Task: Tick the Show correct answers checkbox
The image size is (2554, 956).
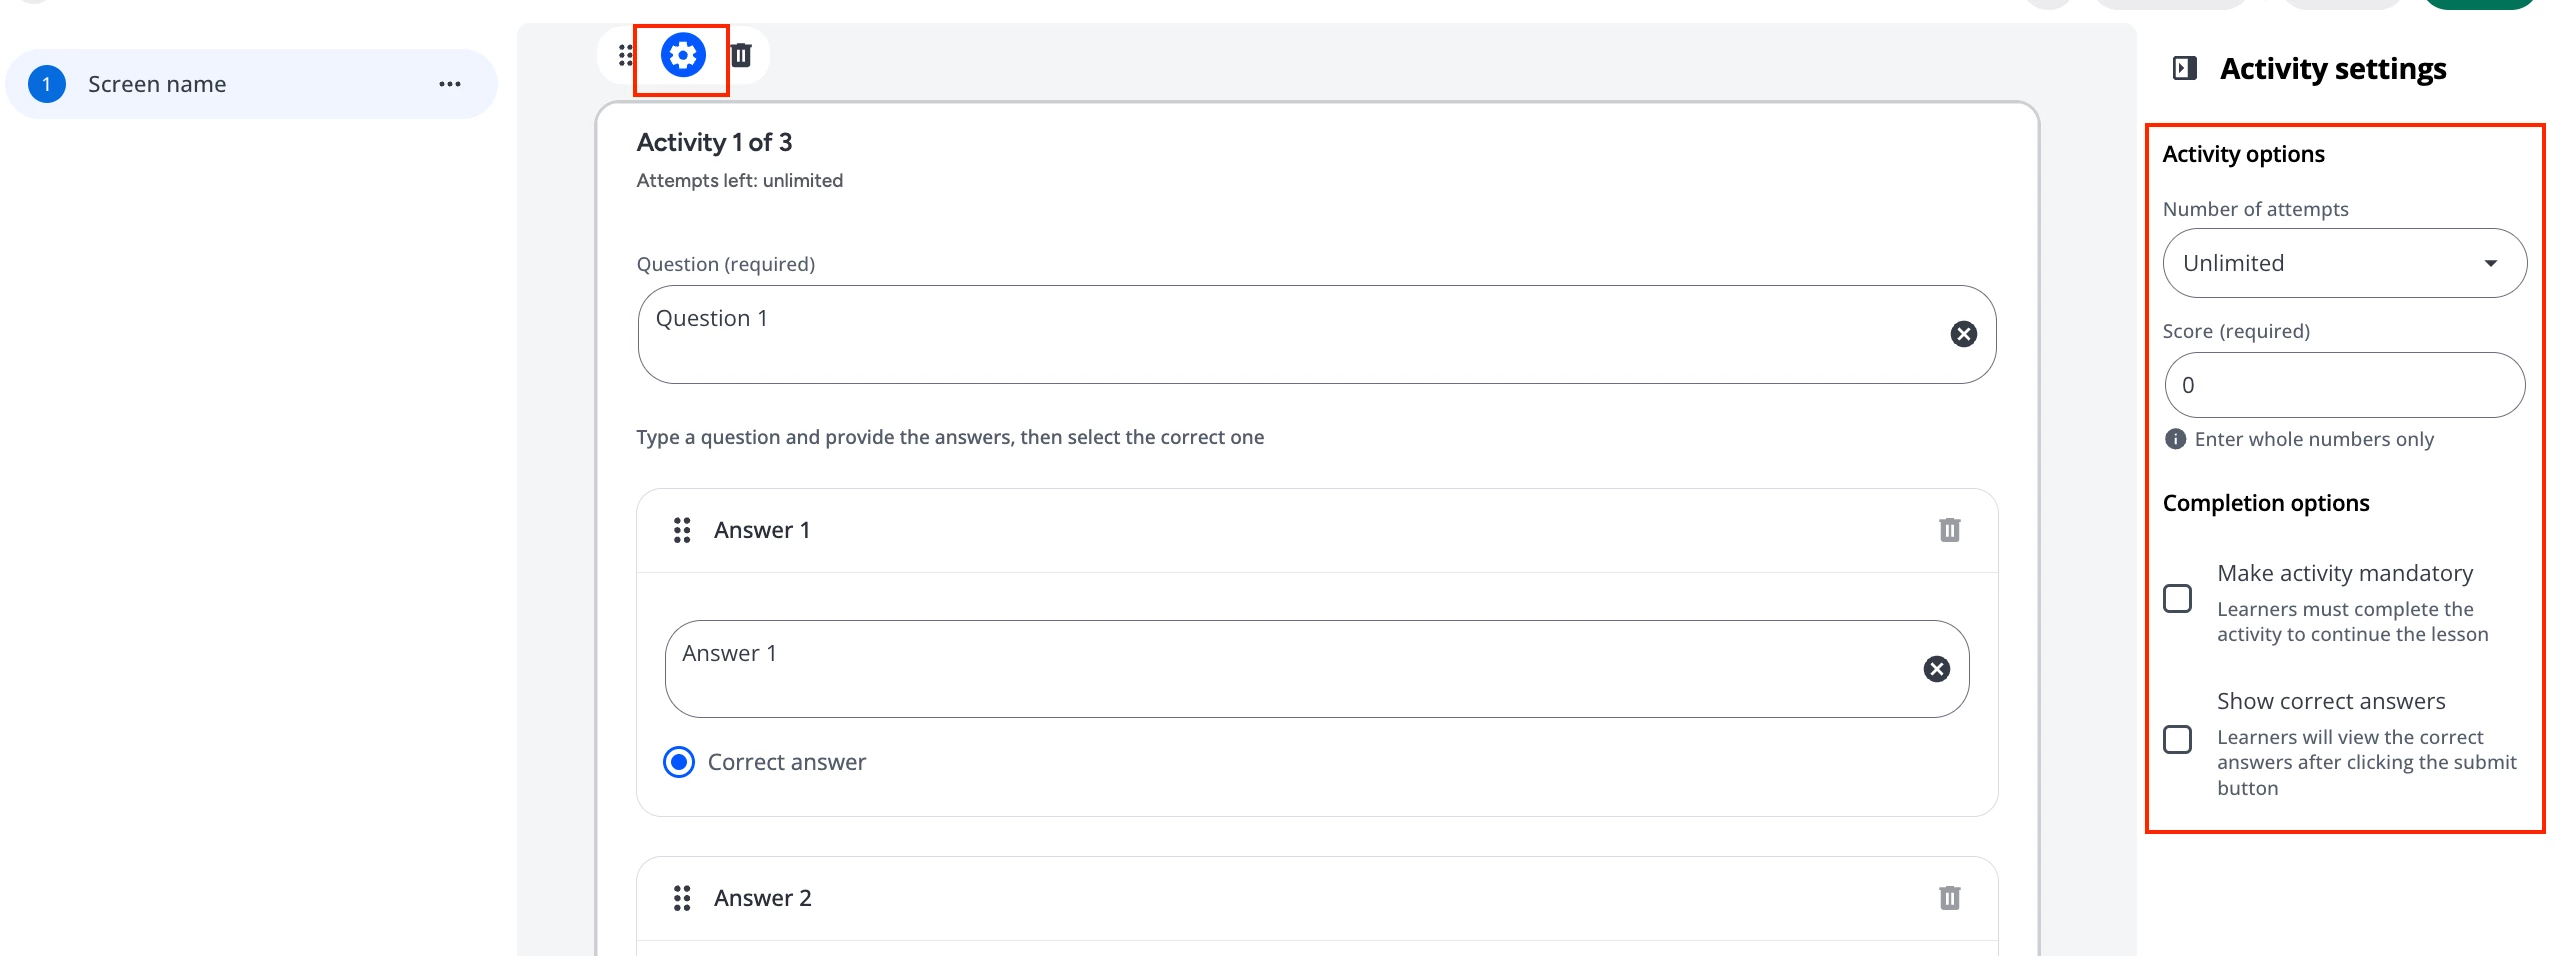Action: click(2178, 739)
